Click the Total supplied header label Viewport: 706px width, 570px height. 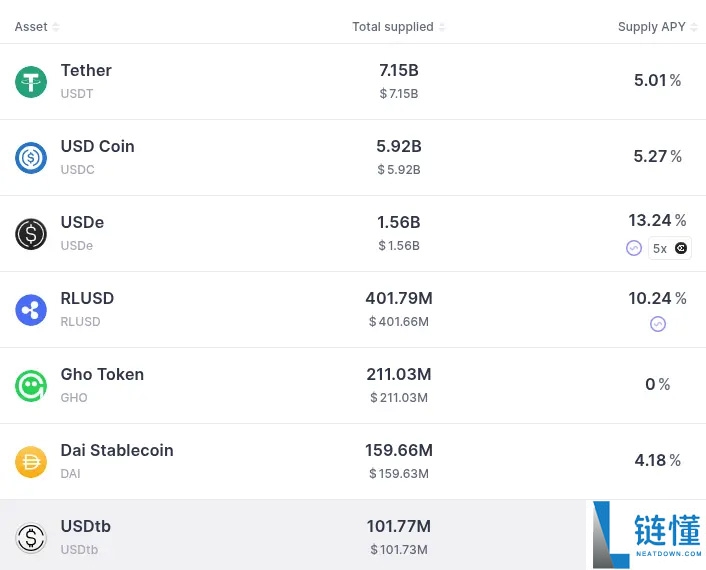pos(393,27)
